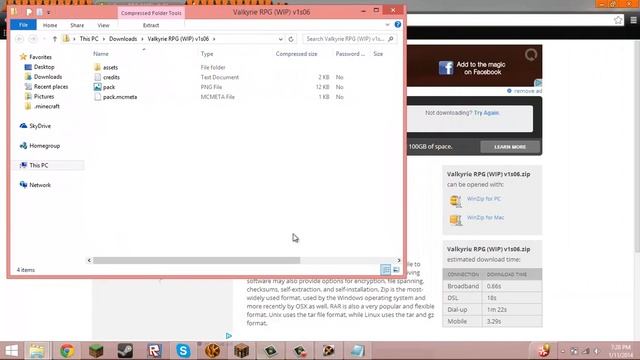
Task: Open browser hamburger menu
Action: click(x=633, y=20)
